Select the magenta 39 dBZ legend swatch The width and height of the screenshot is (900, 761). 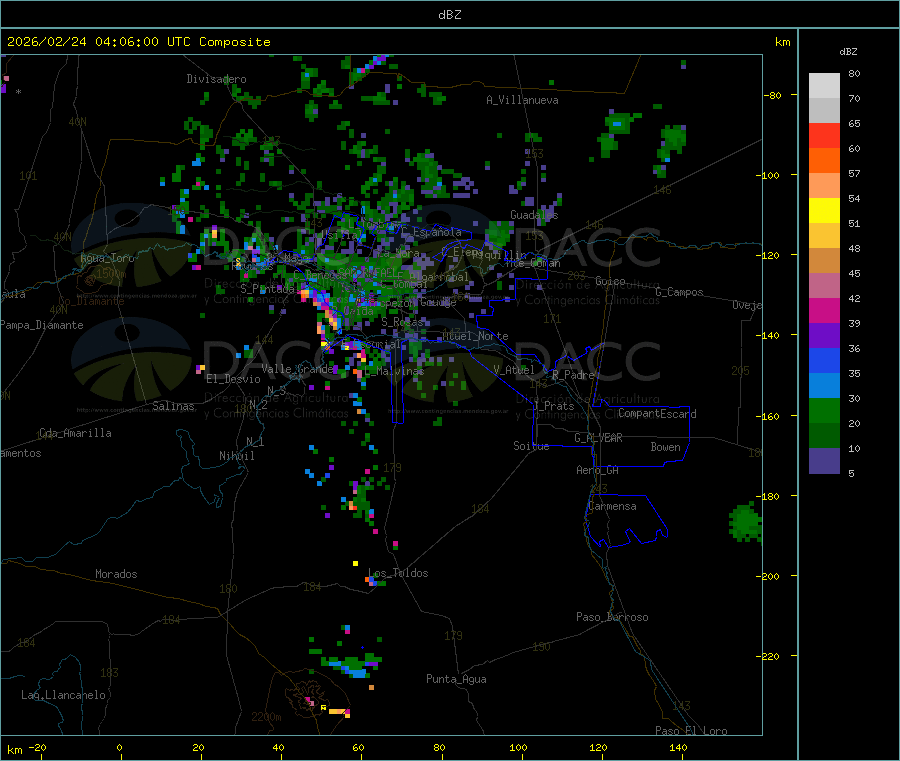824,310
